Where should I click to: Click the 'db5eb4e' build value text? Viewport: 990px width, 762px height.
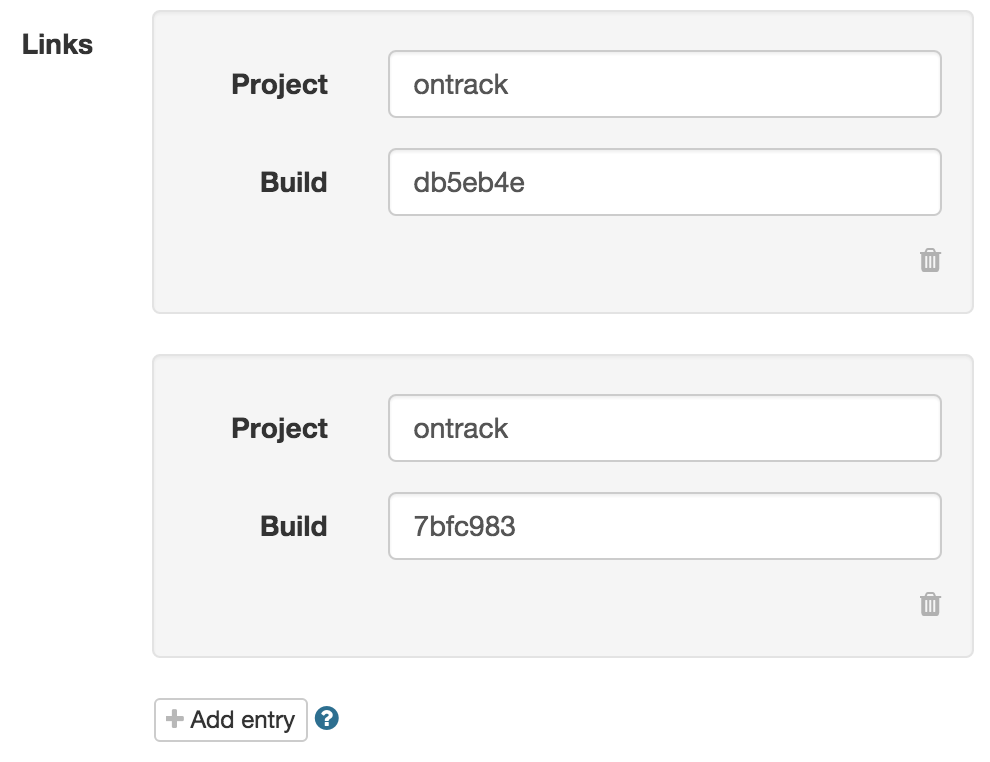[469, 183]
